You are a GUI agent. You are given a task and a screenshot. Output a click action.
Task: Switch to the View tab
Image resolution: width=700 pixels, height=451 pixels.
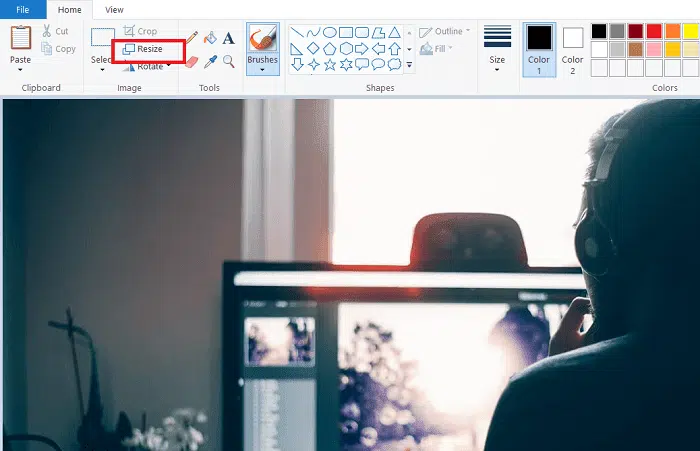[114, 10]
